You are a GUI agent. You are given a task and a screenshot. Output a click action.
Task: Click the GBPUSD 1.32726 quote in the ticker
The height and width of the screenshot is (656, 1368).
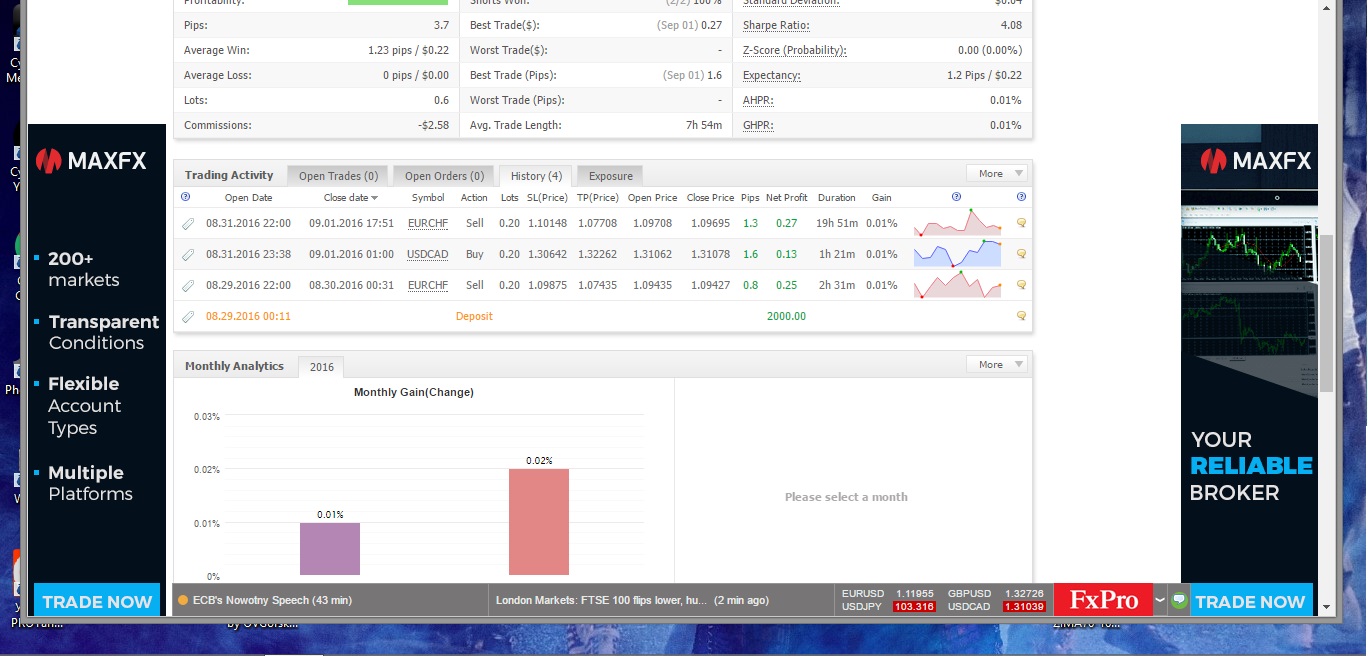(x=996, y=594)
